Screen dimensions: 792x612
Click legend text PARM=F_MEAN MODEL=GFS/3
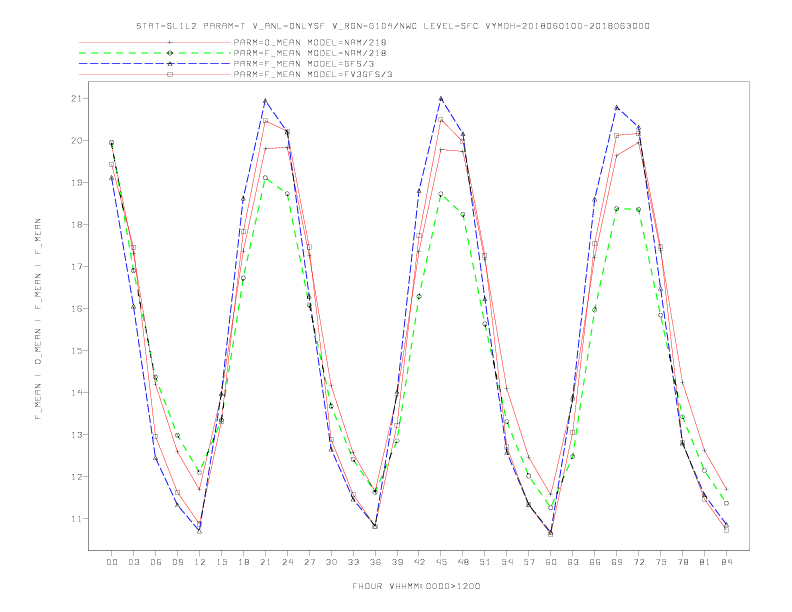(x=304, y=64)
